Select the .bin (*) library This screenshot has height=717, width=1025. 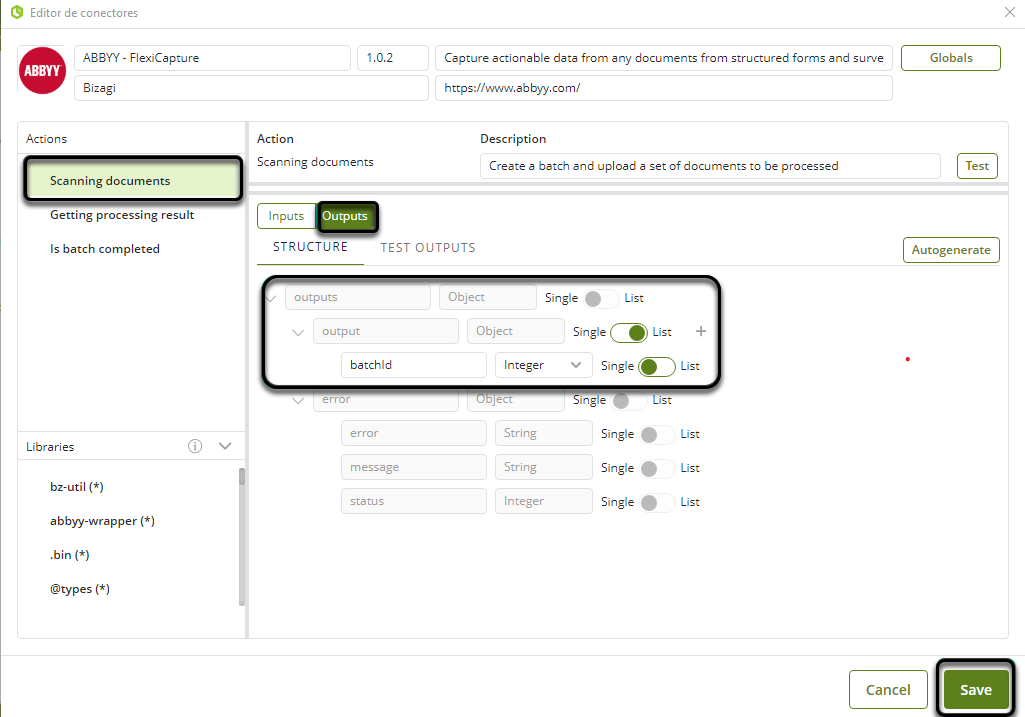coord(69,555)
